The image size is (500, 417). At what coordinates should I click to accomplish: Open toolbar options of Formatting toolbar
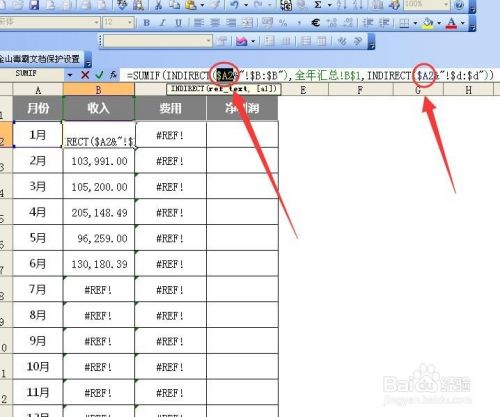(472, 23)
